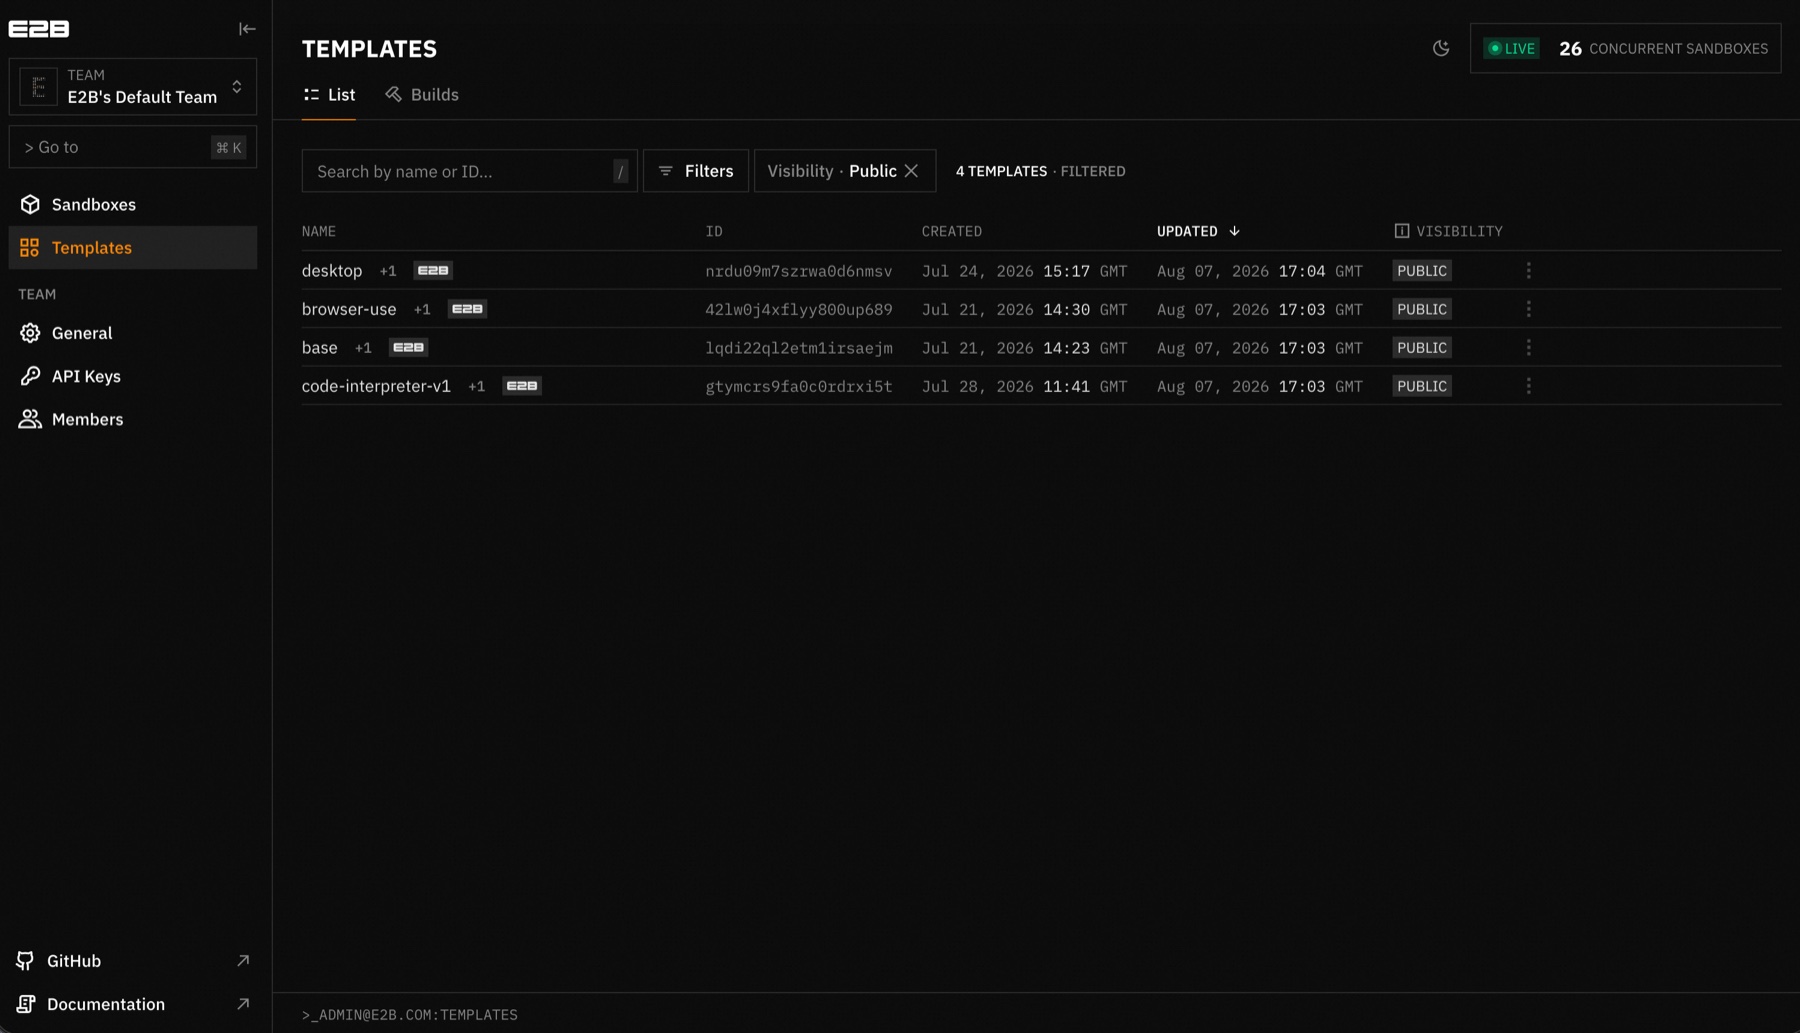Open row actions menu for base template
This screenshot has height=1033, width=1800.
click(1528, 348)
